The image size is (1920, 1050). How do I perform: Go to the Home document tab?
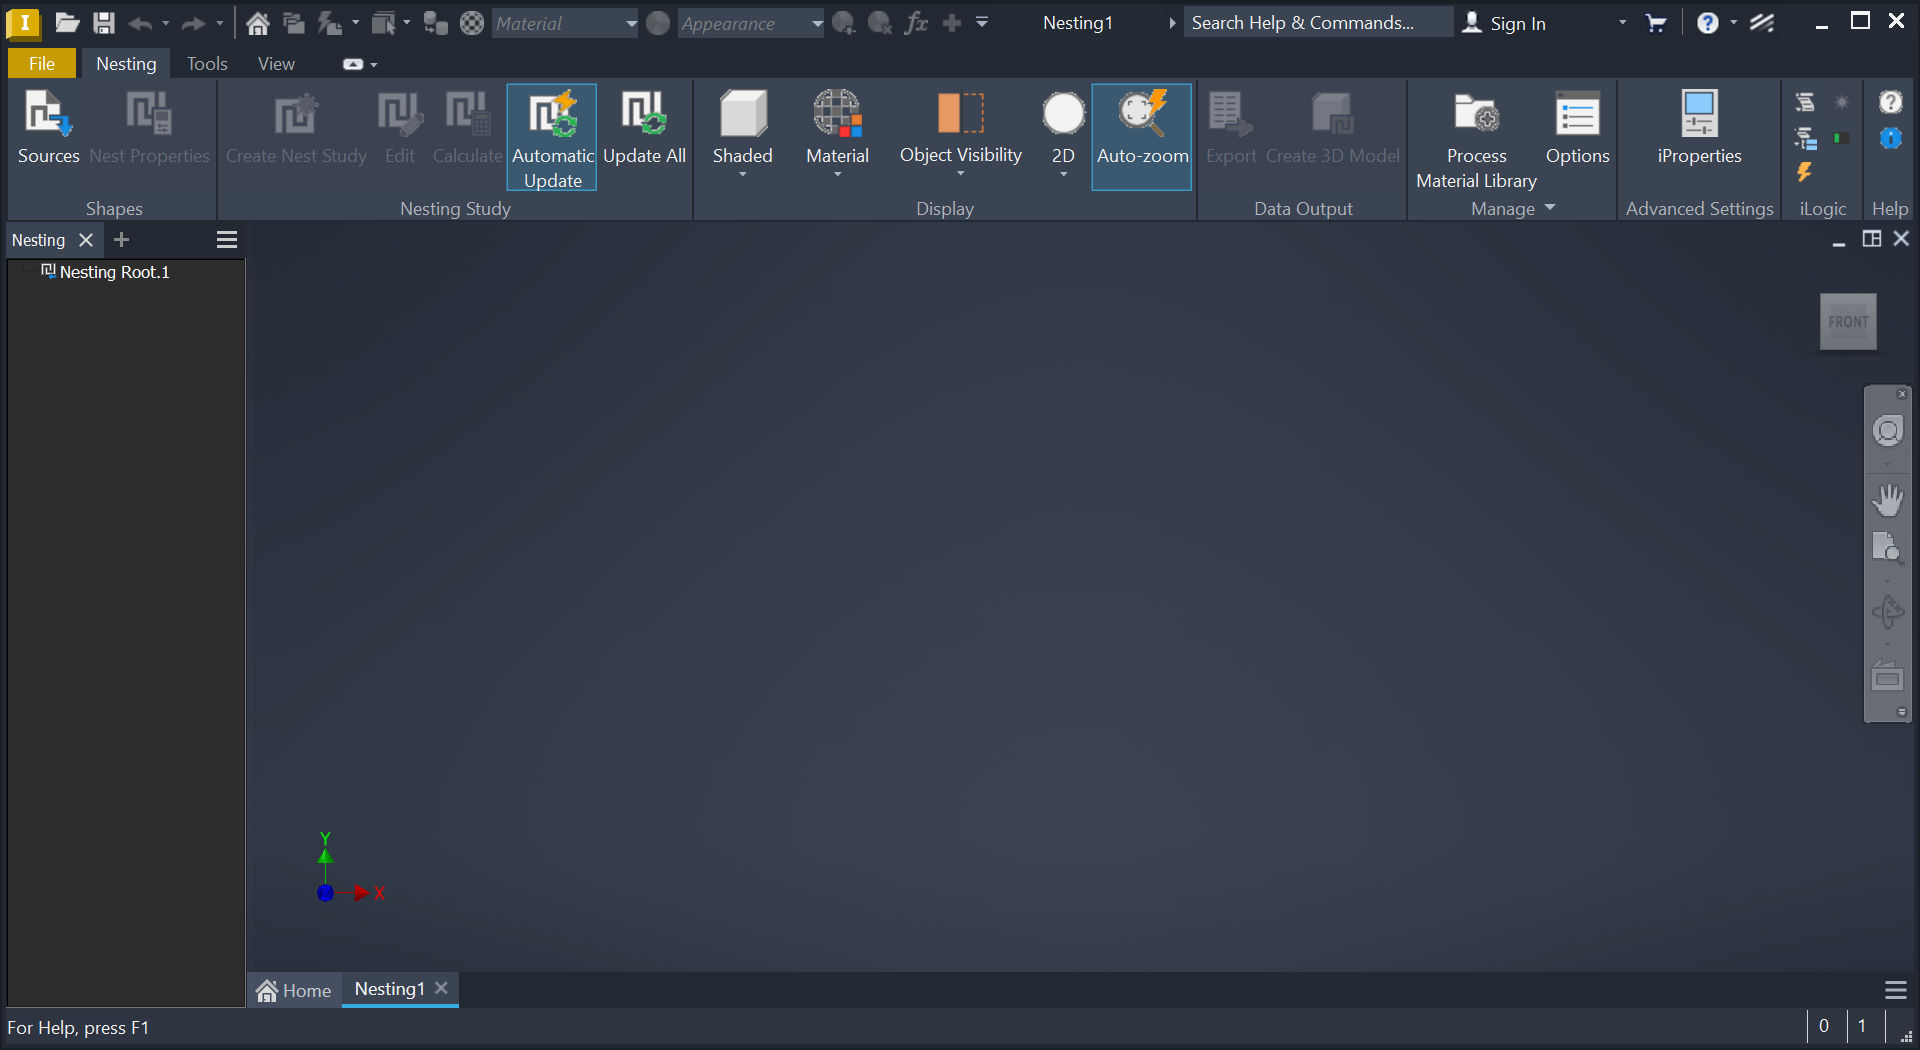point(294,990)
